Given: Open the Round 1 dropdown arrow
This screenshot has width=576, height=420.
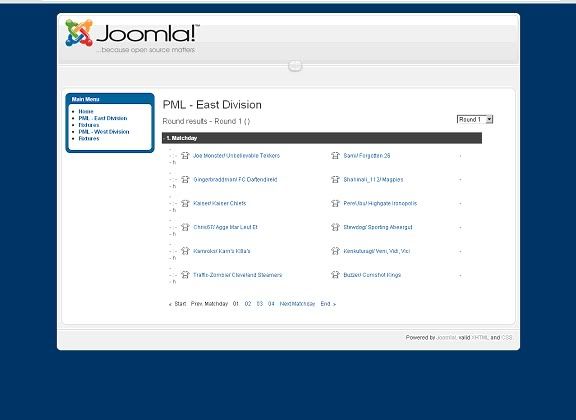Looking at the screenshot, I should click(x=489, y=119).
